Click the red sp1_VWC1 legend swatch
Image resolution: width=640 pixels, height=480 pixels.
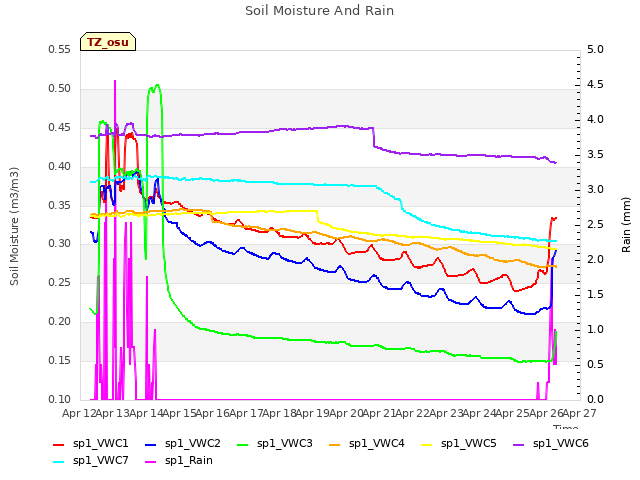pos(59,444)
